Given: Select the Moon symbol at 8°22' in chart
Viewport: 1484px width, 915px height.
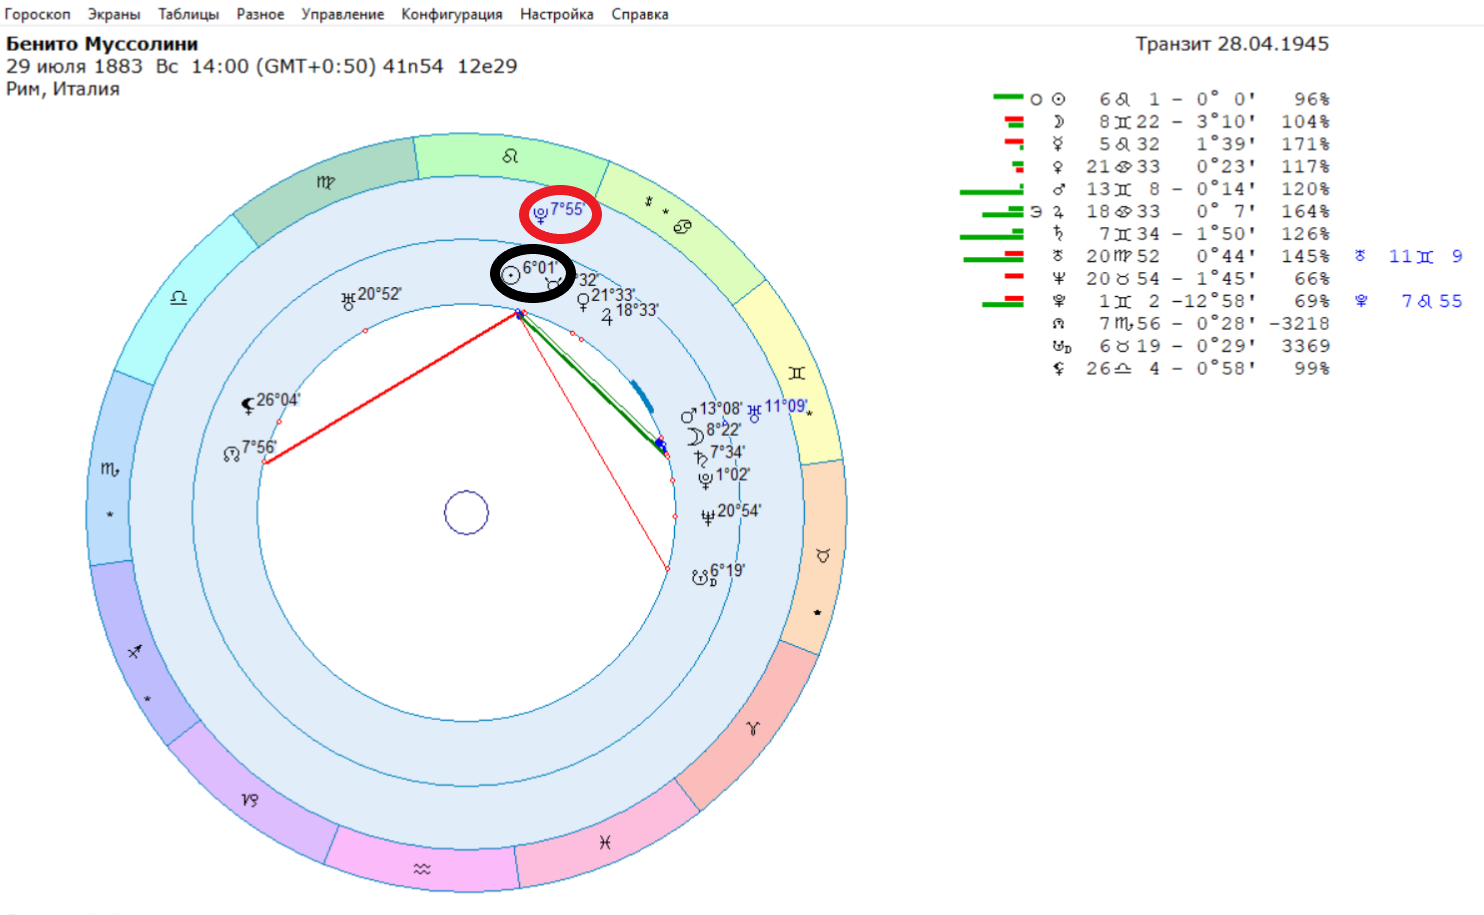Looking at the screenshot, I should [x=695, y=436].
